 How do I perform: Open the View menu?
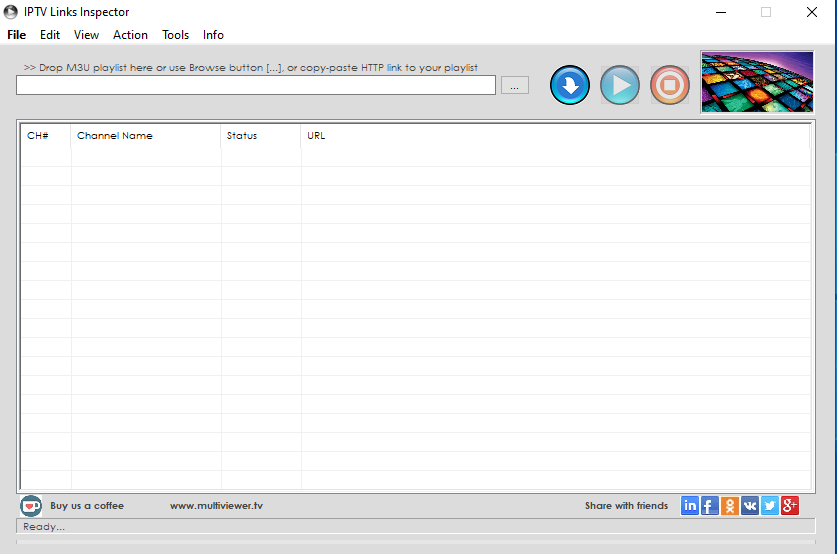(86, 35)
